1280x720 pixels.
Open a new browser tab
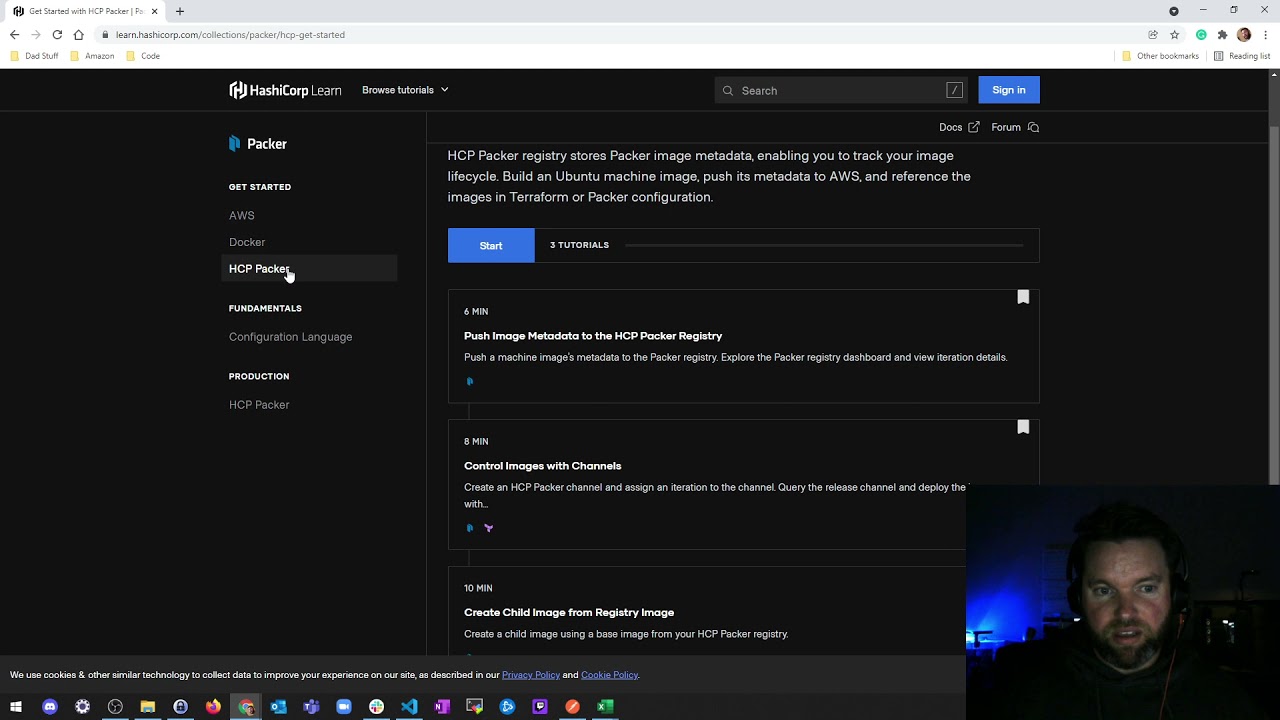pos(180,11)
